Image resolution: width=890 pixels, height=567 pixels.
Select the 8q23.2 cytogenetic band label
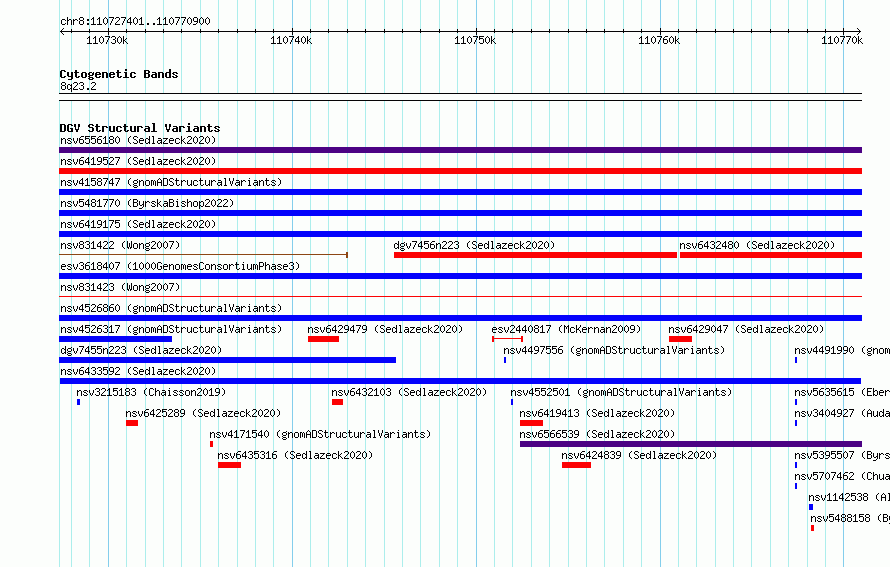click(78, 86)
